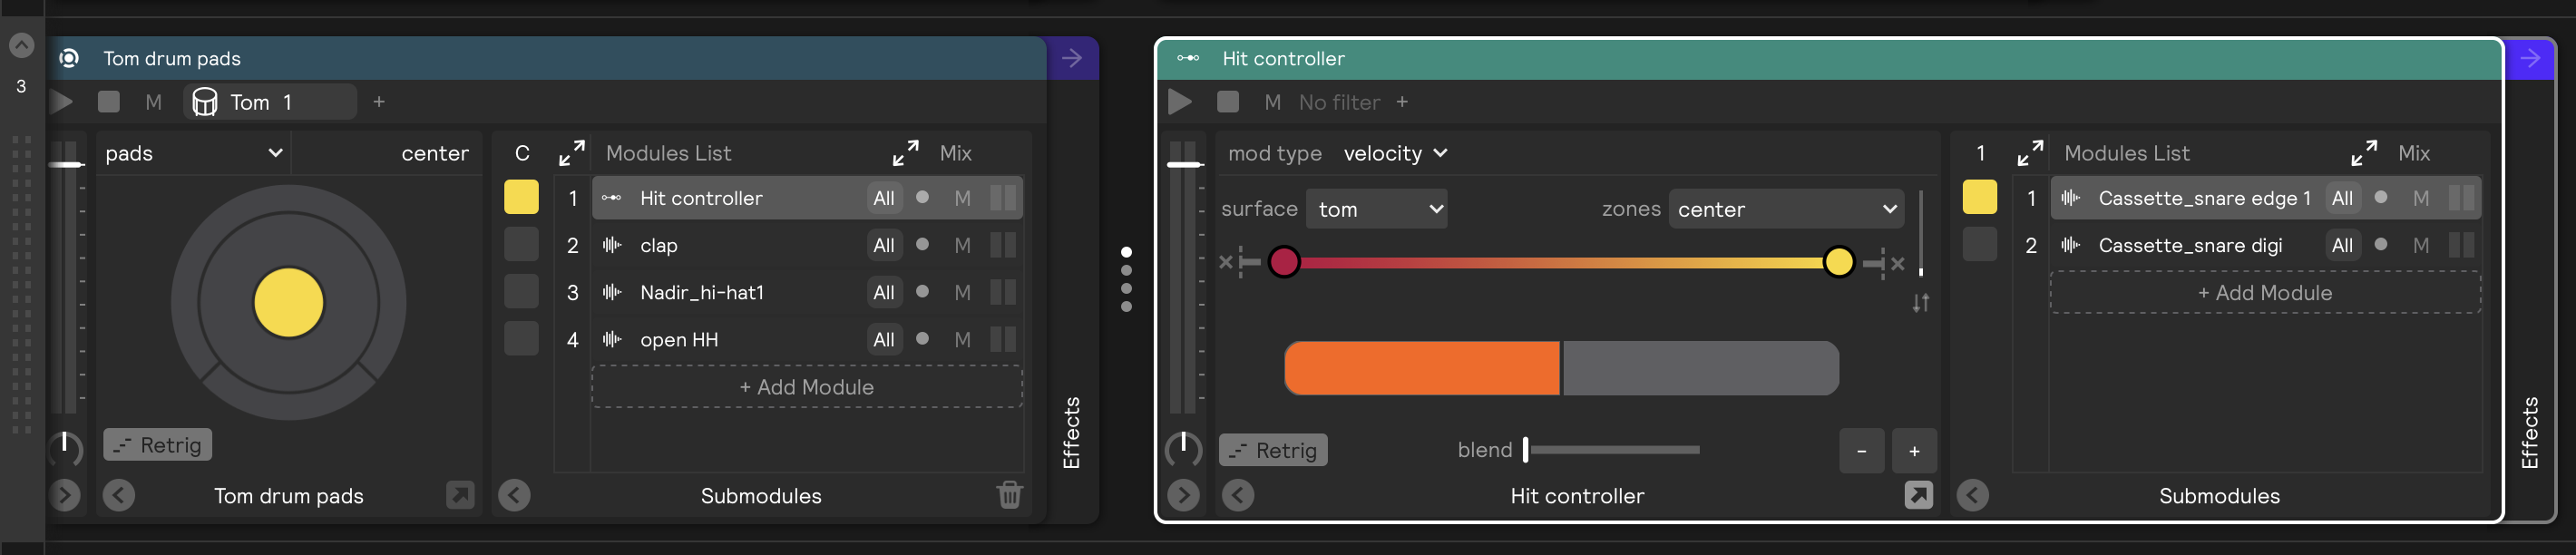The image size is (2576, 555).
Task: Click Add Module in Hit controller
Action: (x=2265, y=293)
